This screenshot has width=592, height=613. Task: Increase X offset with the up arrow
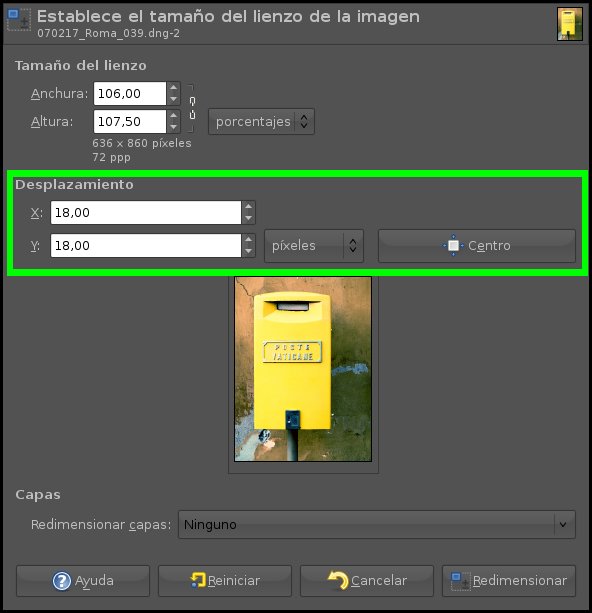pyautogui.click(x=249, y=207)
